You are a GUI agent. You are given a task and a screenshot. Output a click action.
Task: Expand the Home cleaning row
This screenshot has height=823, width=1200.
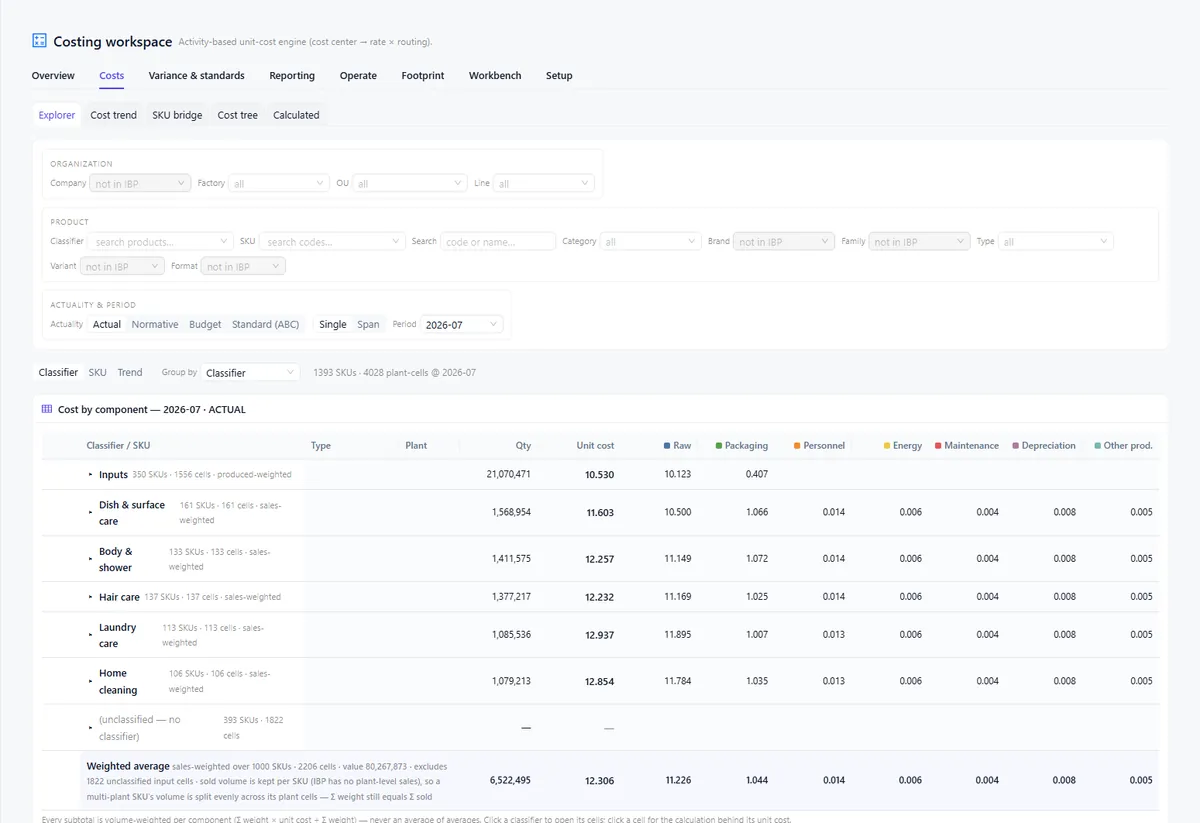click(x=90, y=681)
